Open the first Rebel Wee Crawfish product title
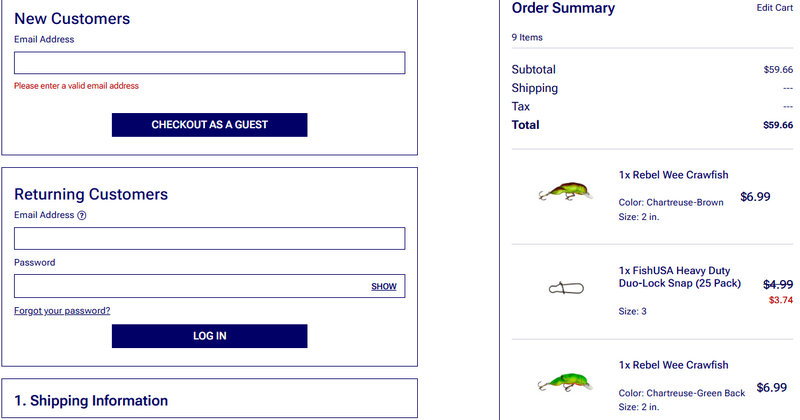This screenshot has width=800, height=420. click(x=673, y=175)
